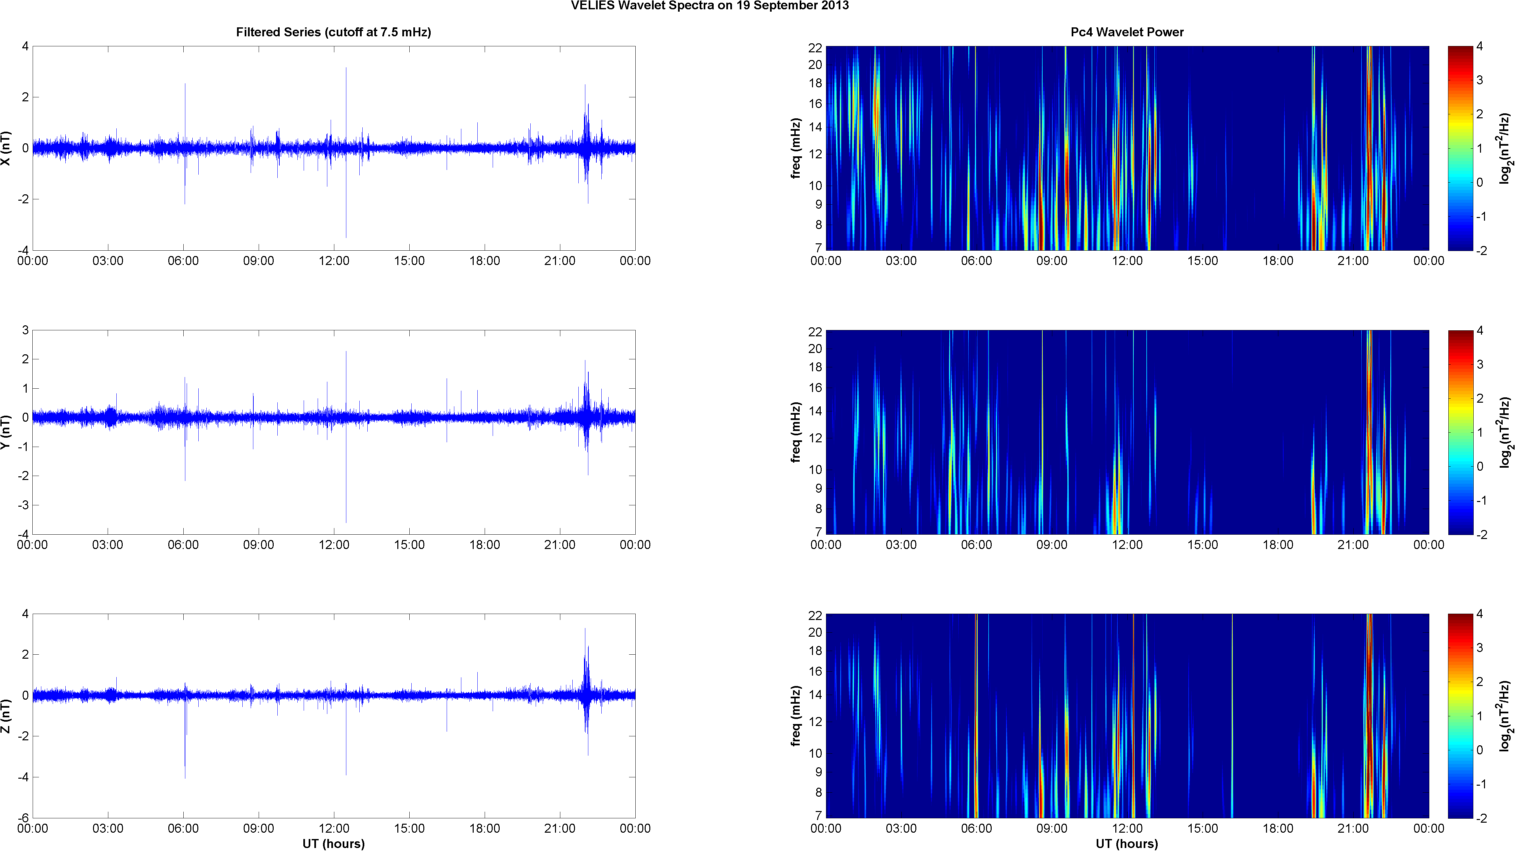The image size is (1515, 851).
Task: Click the colorbar beside the top spectrogram
Action: click(1460, 148)
